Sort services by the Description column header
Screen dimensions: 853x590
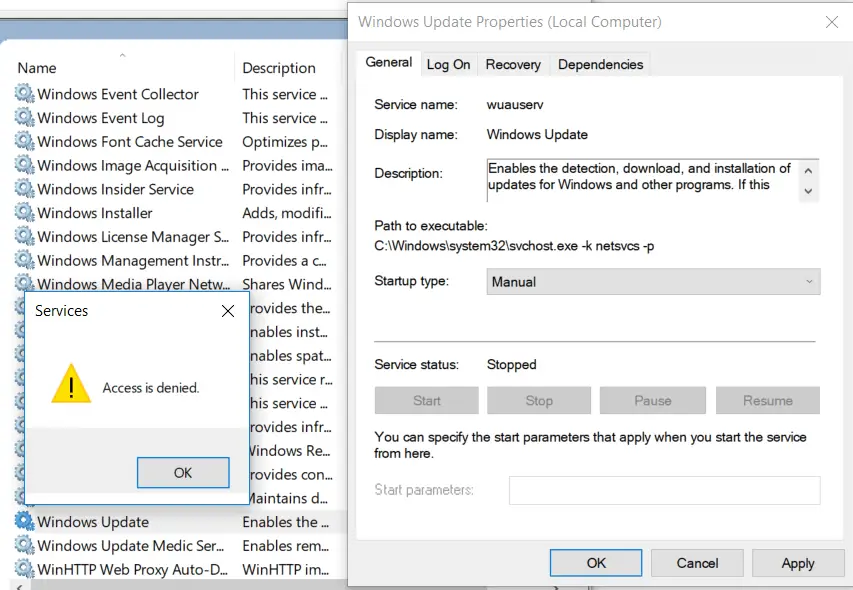(x=279, y=68)
